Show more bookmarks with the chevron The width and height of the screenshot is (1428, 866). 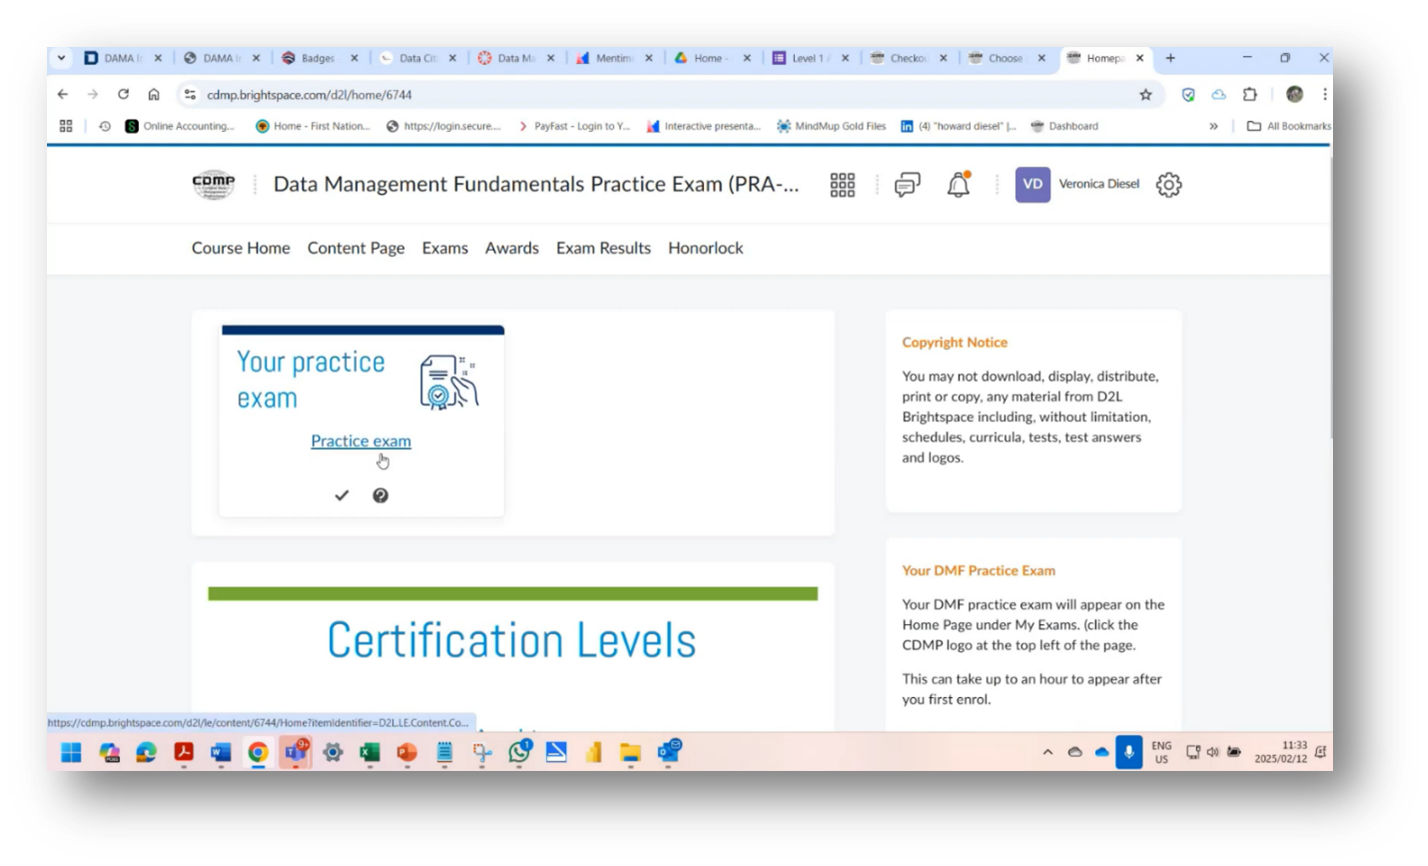(x=1213, y=126)
